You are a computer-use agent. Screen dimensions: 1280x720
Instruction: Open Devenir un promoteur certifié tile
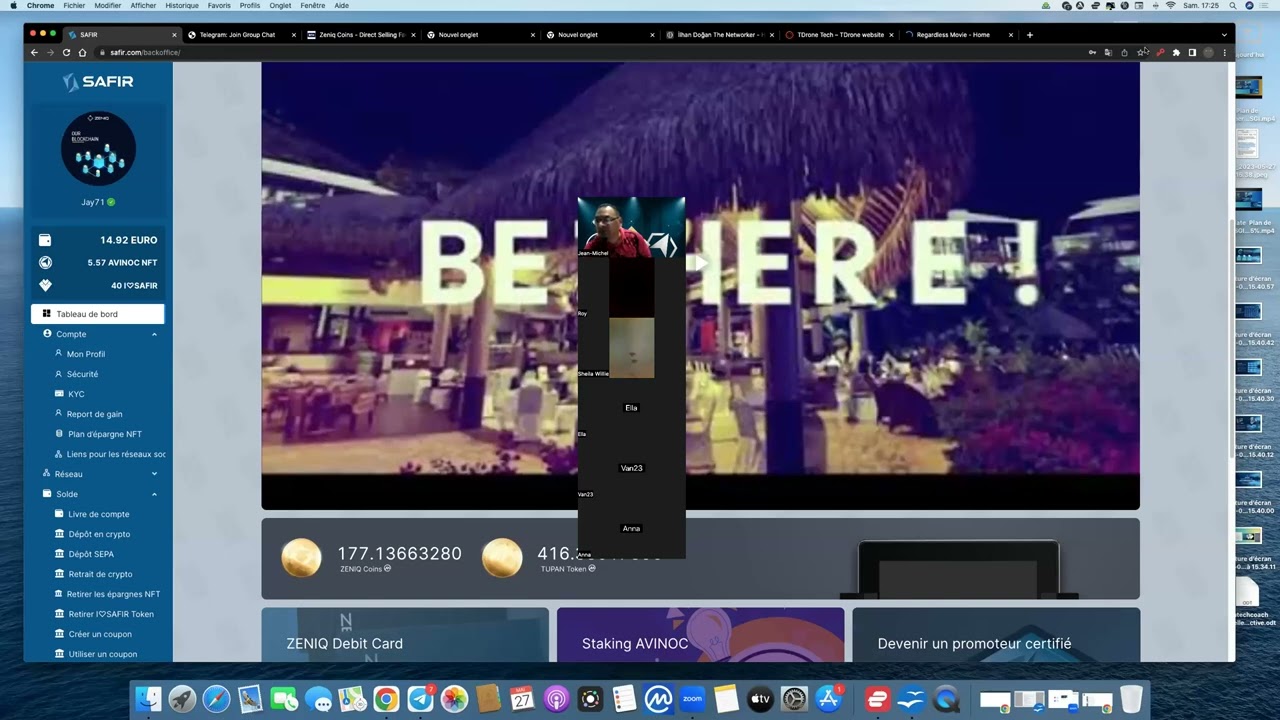(996, 634)
